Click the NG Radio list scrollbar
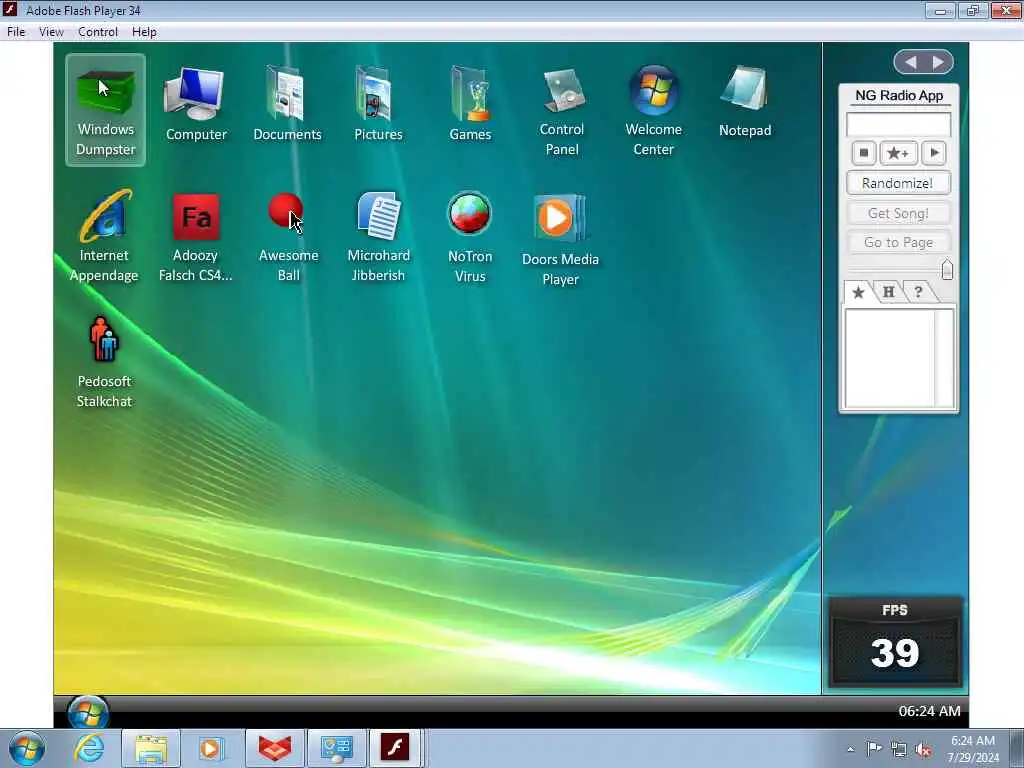The width and height of the screenshot is (1024, 768). (944, 359)
